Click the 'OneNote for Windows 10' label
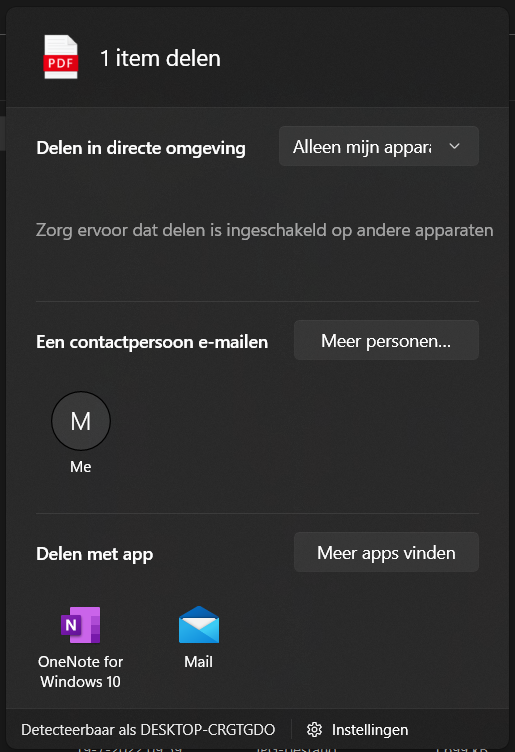This screenshot has height=752, width=515. pyautogui.click(x=81, y=671)
